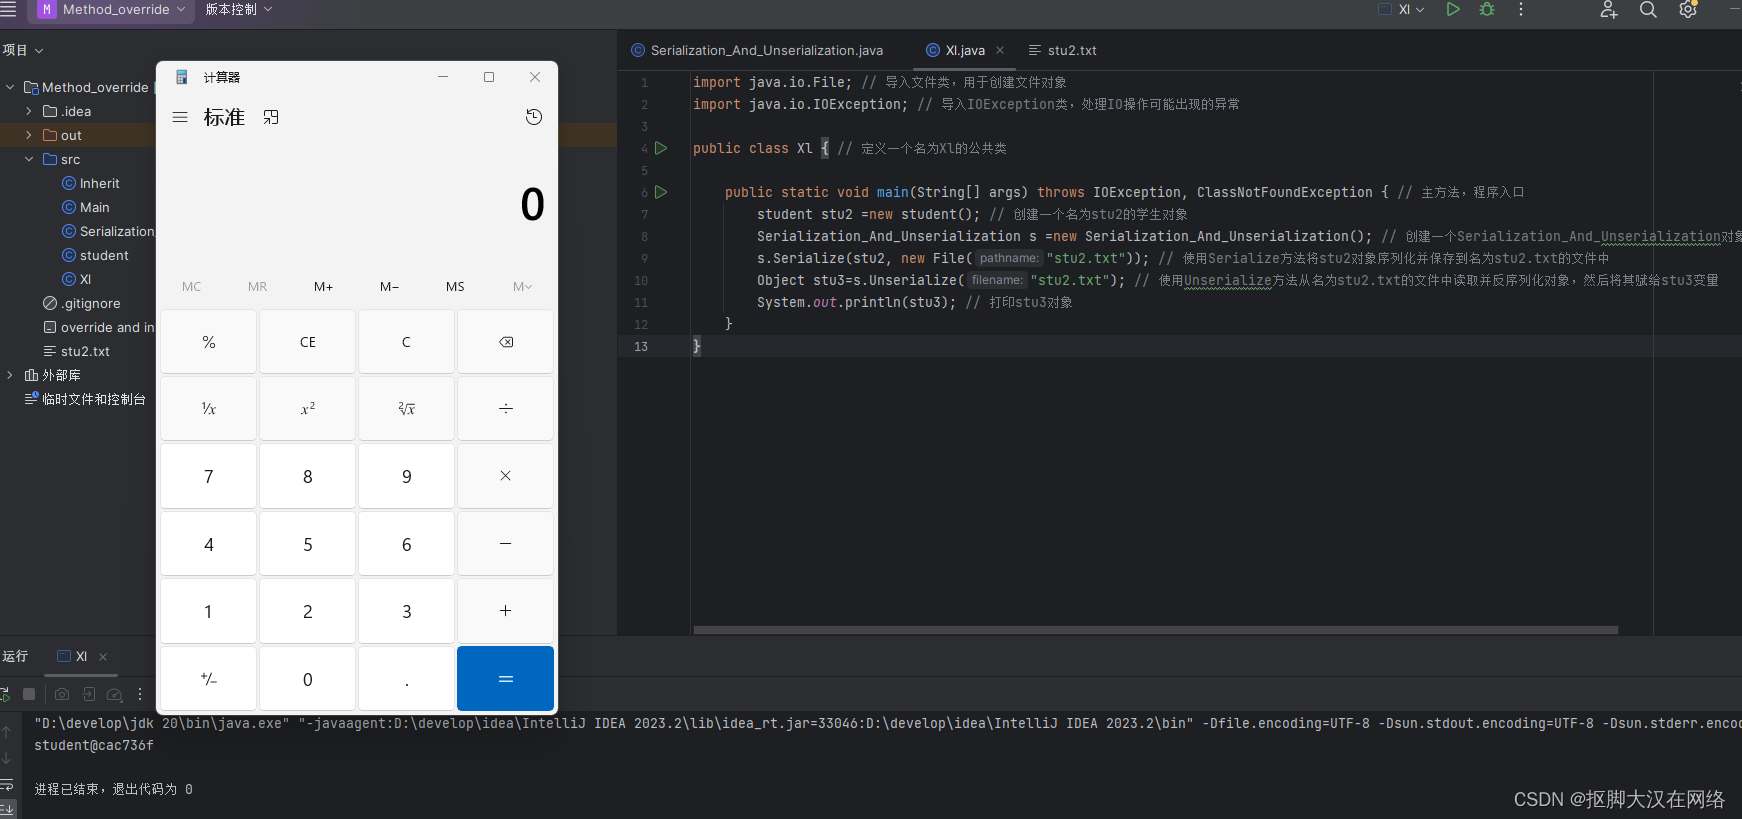
Task: Click Calculator divide key
Action: [x=506, y=409]
